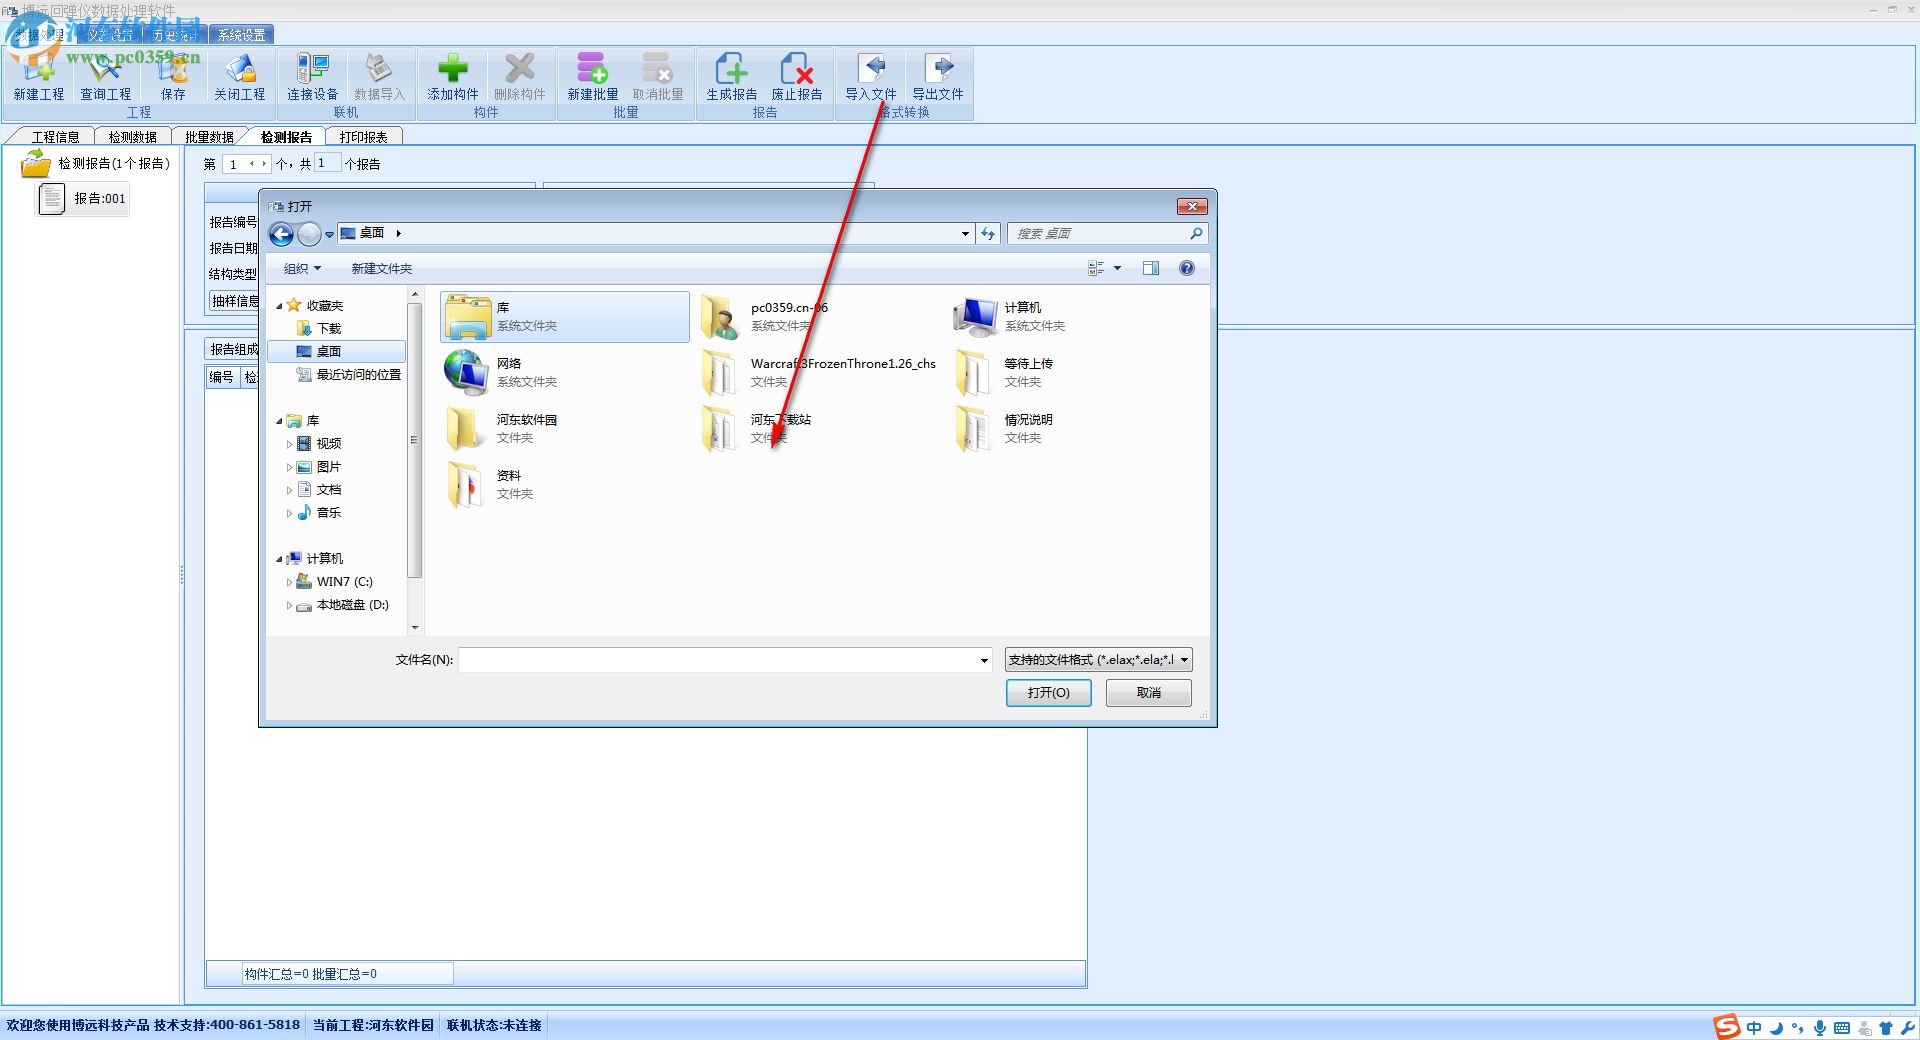Open the address bar history dropdown
Image resolution: width=1920 pixels, height=1040 pixels.
[965, 233]
